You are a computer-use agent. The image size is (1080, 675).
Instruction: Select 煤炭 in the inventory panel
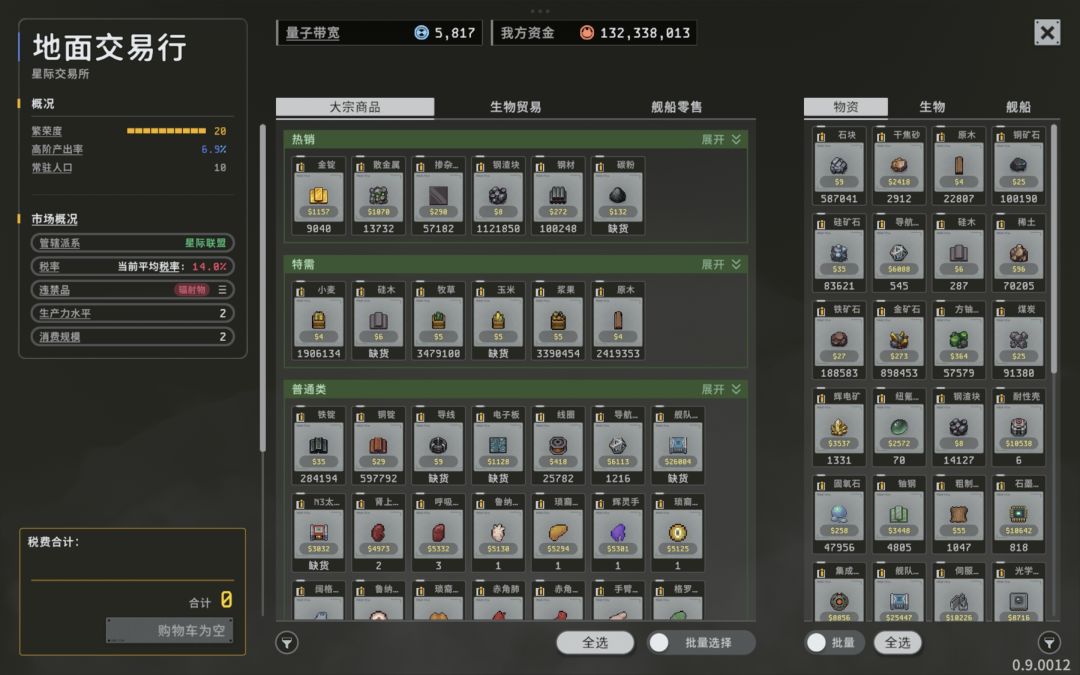pyautogui.click(x=1019, y=340)
